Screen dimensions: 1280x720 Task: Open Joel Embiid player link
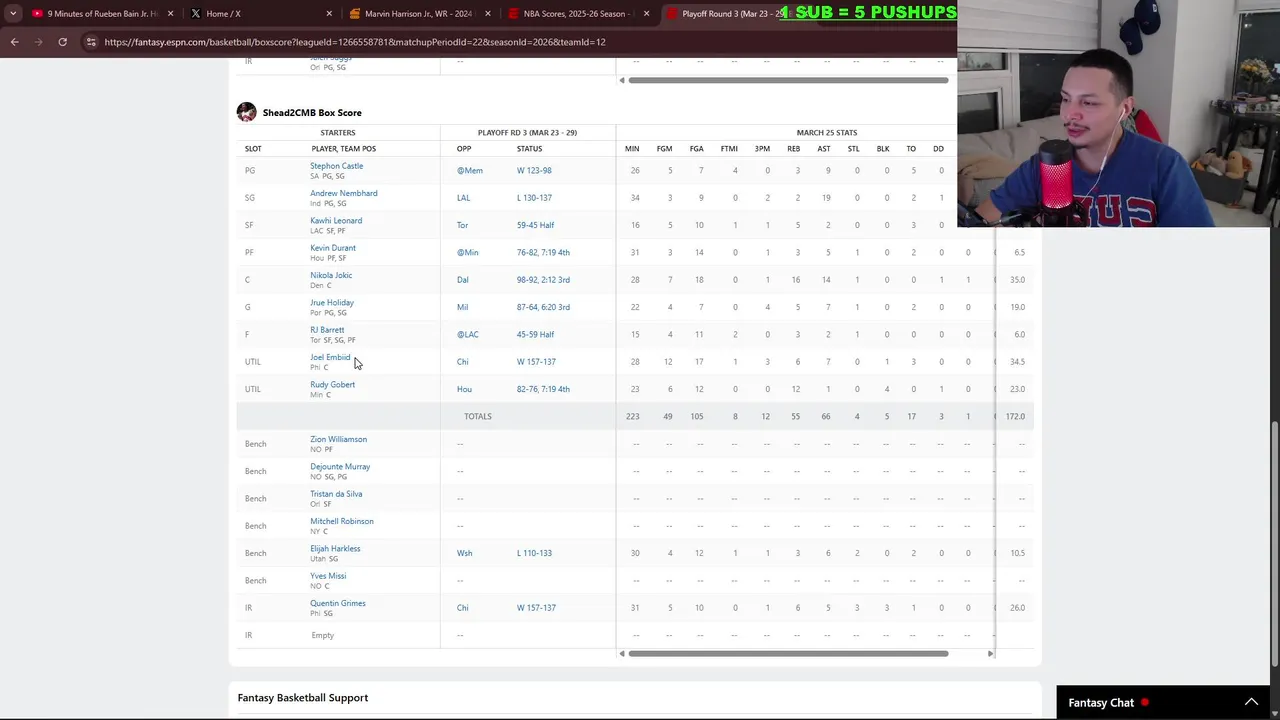(330, 357)
